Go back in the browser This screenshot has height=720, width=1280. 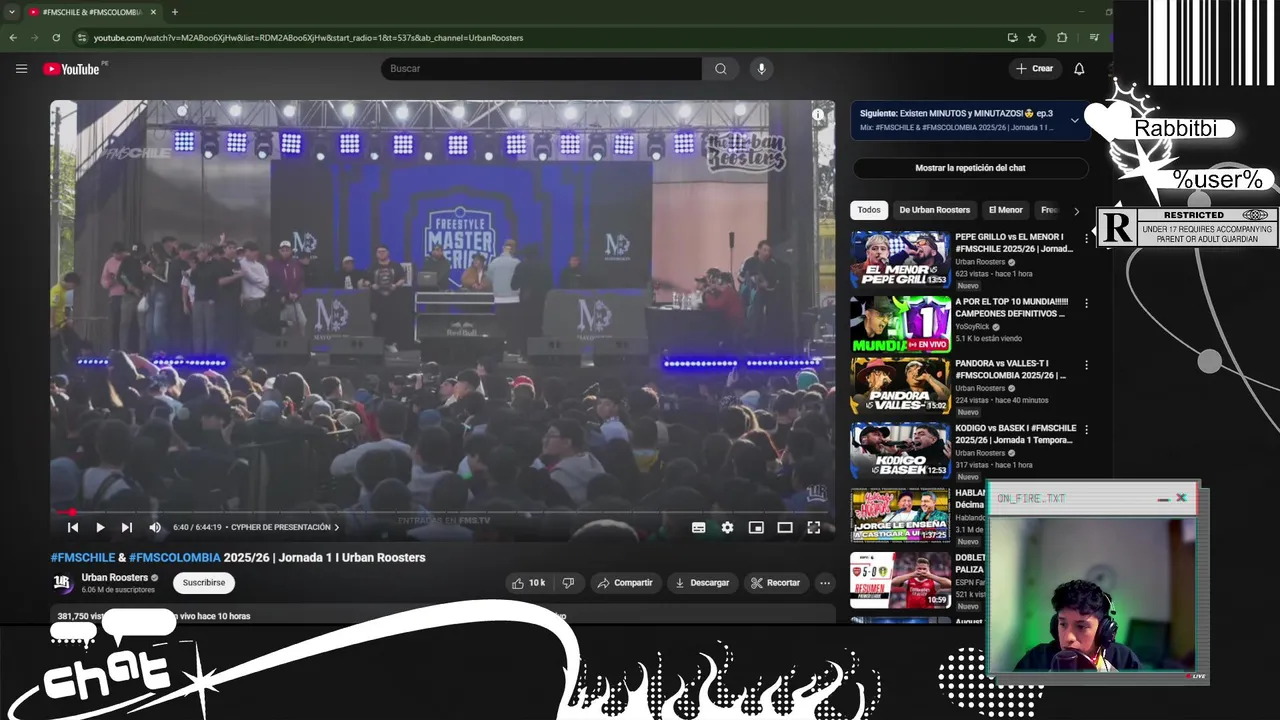coord(13,38)
